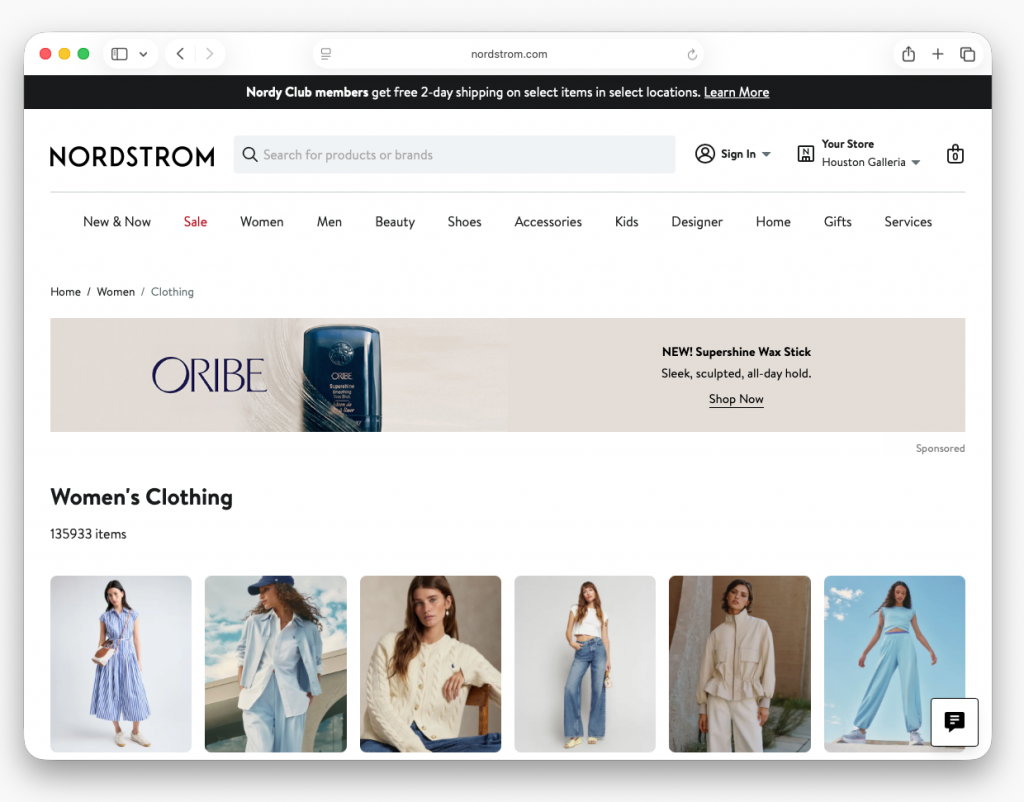Expand the Sign In dropdown arrow

(767, 155)
